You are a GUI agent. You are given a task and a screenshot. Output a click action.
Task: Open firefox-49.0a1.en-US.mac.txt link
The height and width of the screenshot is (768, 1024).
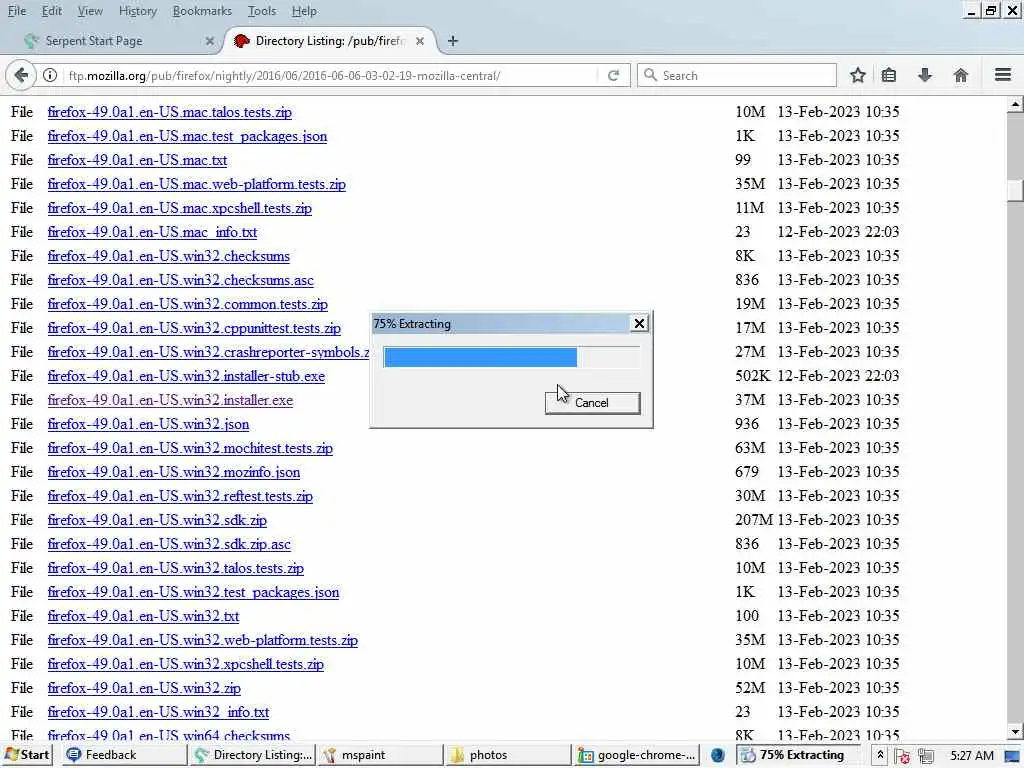click(137, 161)
